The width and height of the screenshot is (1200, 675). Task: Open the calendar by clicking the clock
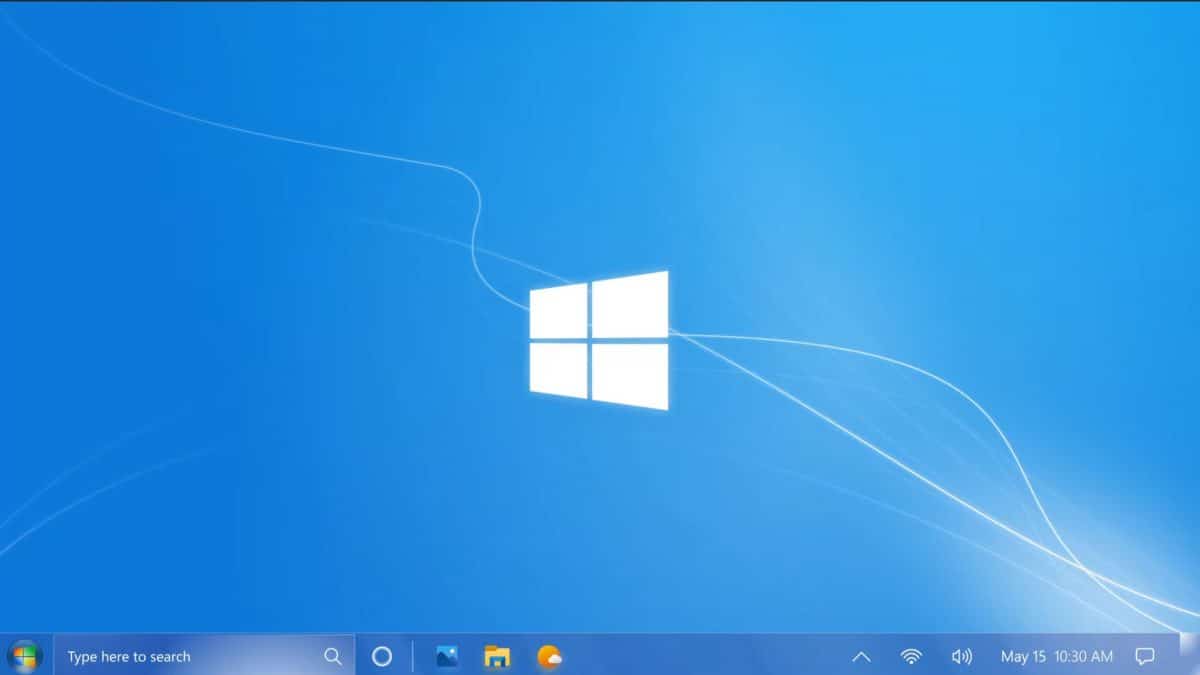coord(1083,657)
